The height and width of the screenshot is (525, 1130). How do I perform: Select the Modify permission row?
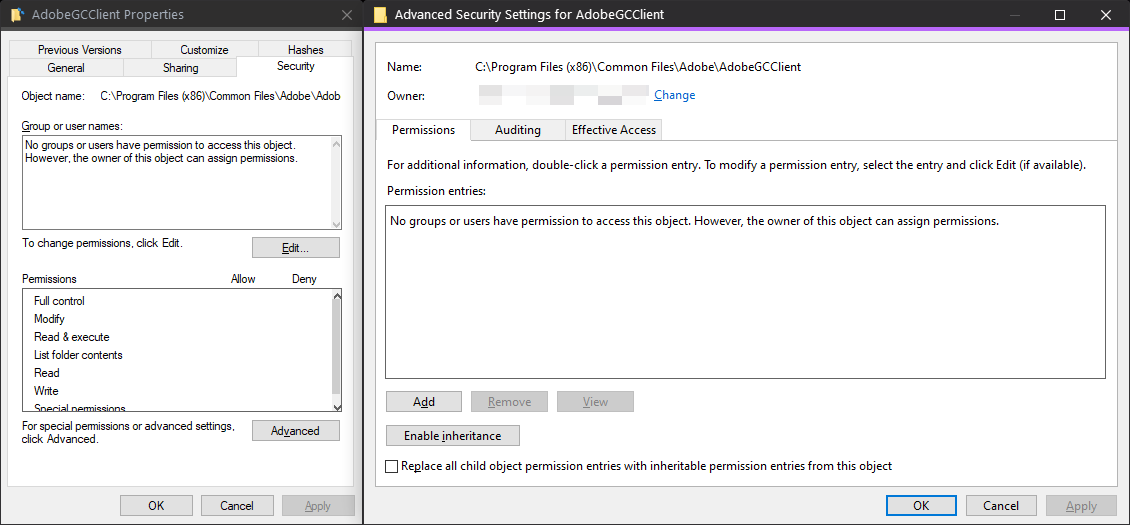(177, 319)
